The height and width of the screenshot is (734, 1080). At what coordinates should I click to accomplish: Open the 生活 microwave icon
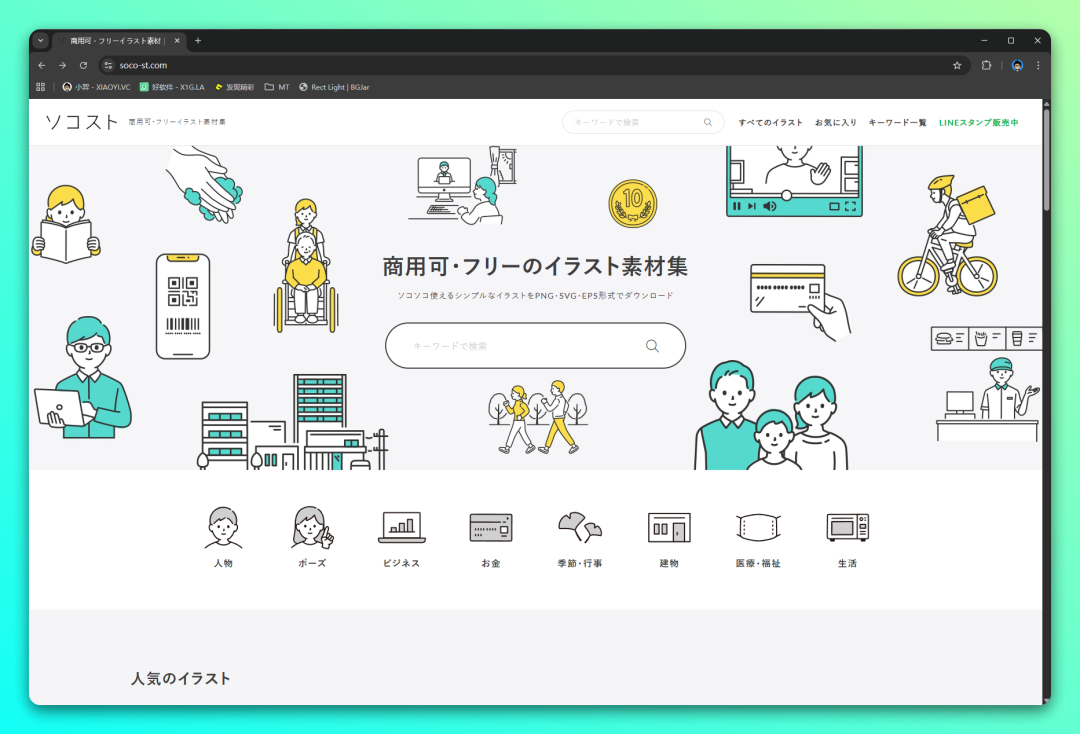847,527
